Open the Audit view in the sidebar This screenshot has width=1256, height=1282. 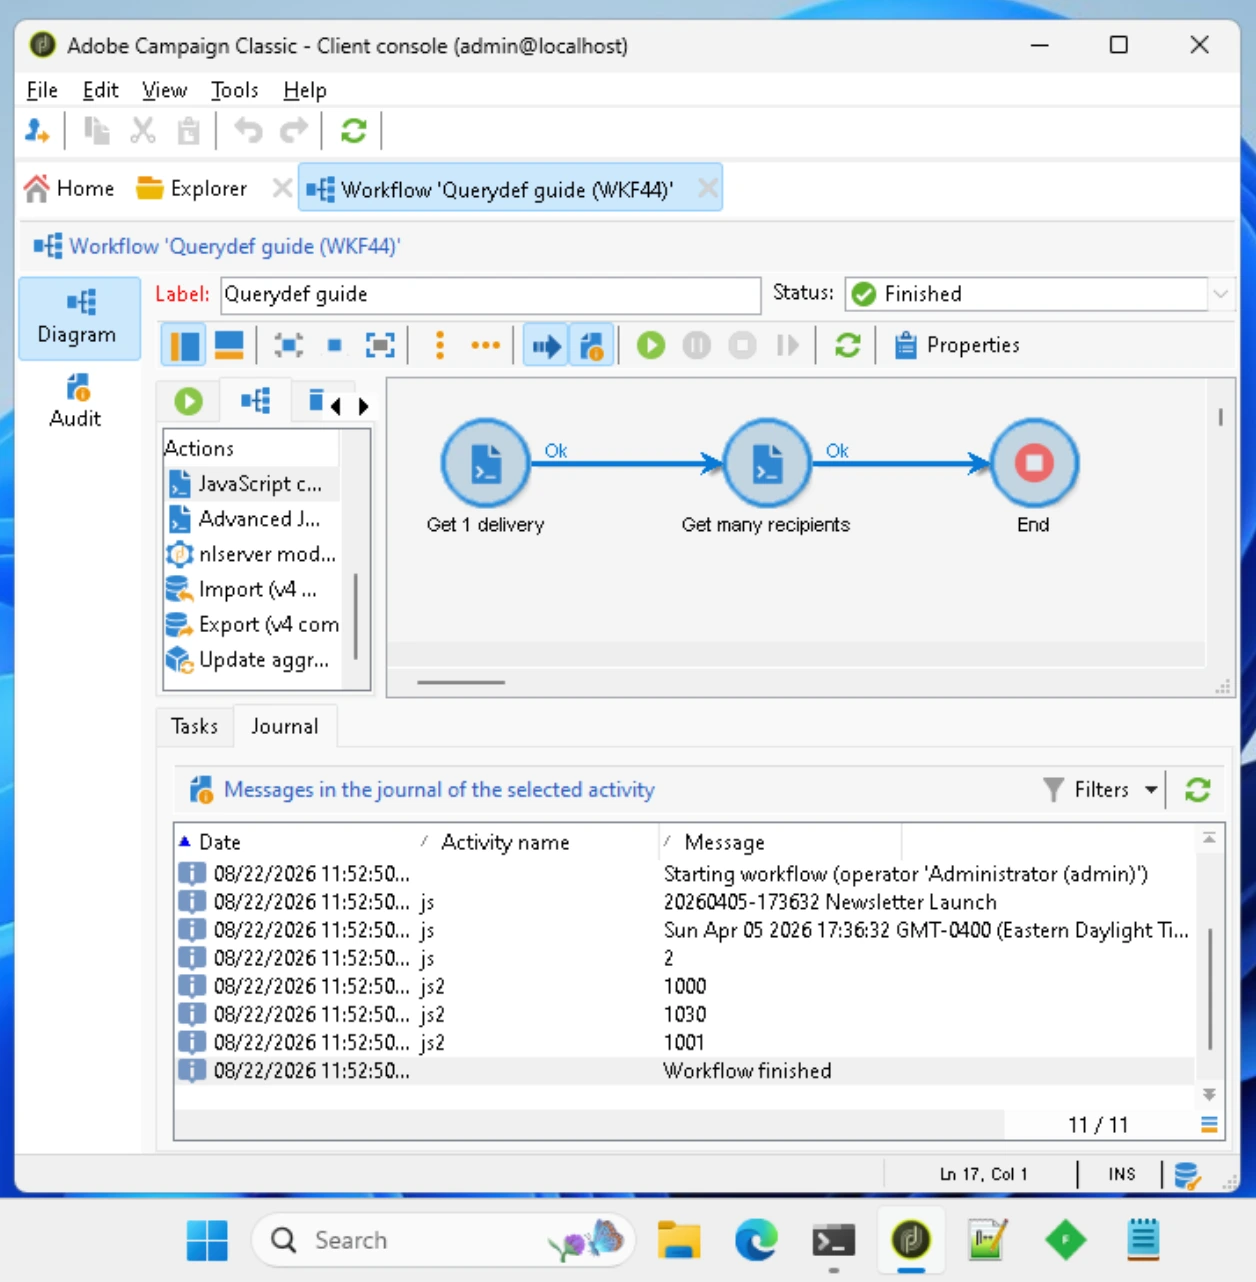click(x=76, y=401)
